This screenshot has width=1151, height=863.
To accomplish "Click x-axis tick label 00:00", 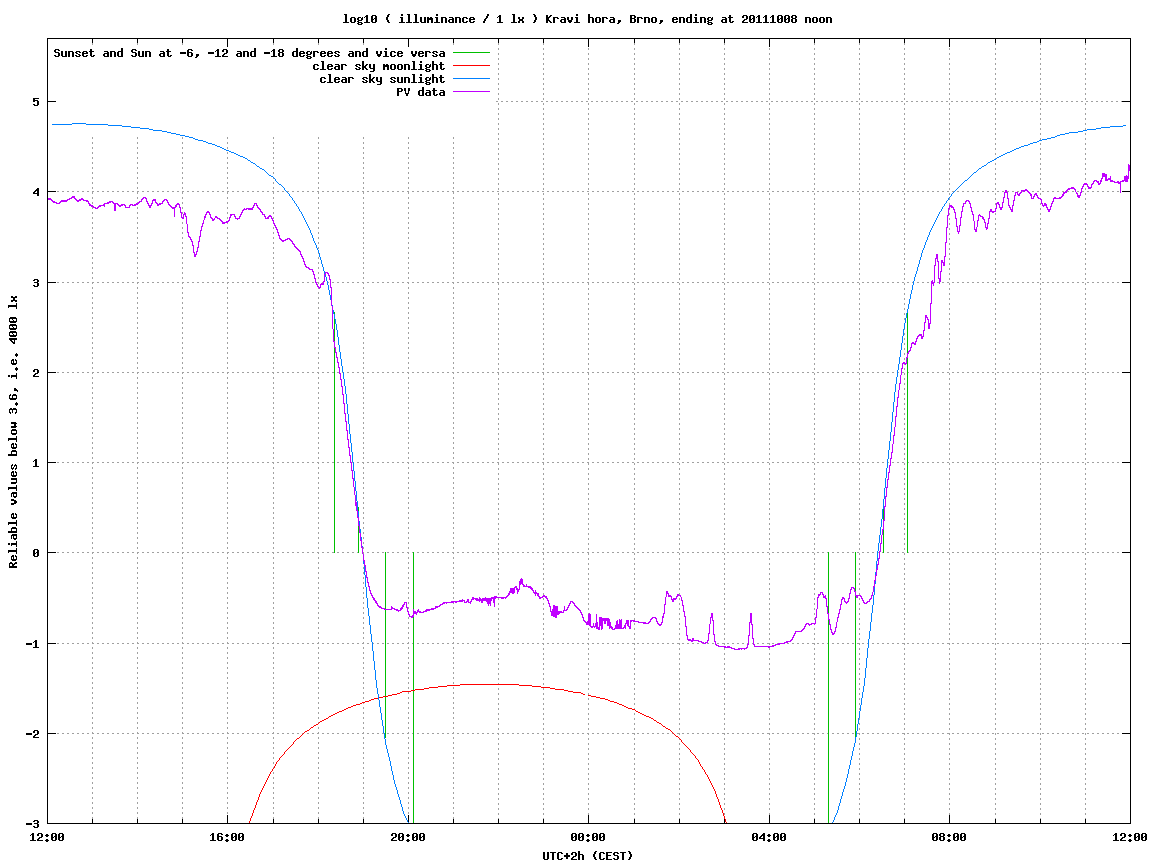I will (589, 837).
